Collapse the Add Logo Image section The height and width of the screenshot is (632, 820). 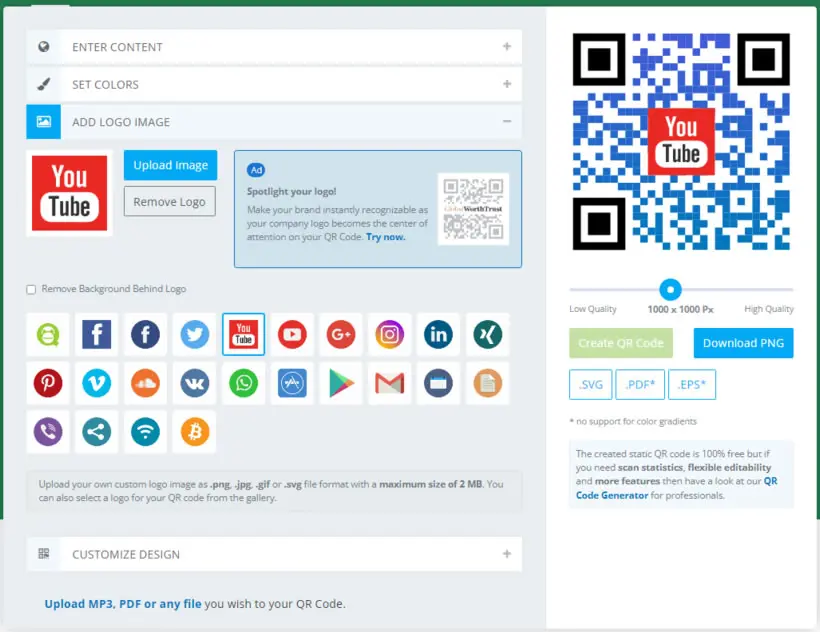coord(274,122)
